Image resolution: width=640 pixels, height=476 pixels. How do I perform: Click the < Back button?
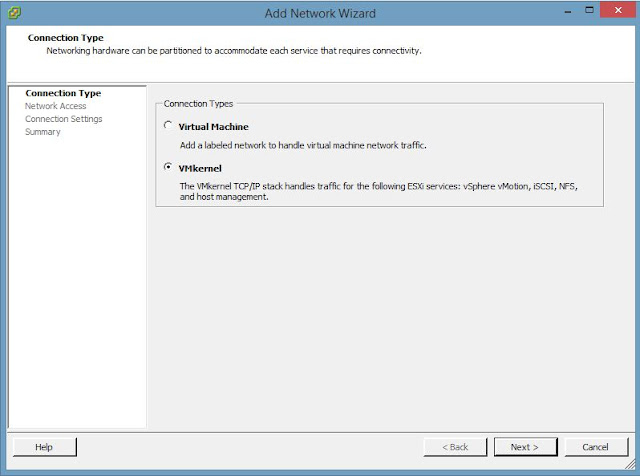(x=455, y=447)
